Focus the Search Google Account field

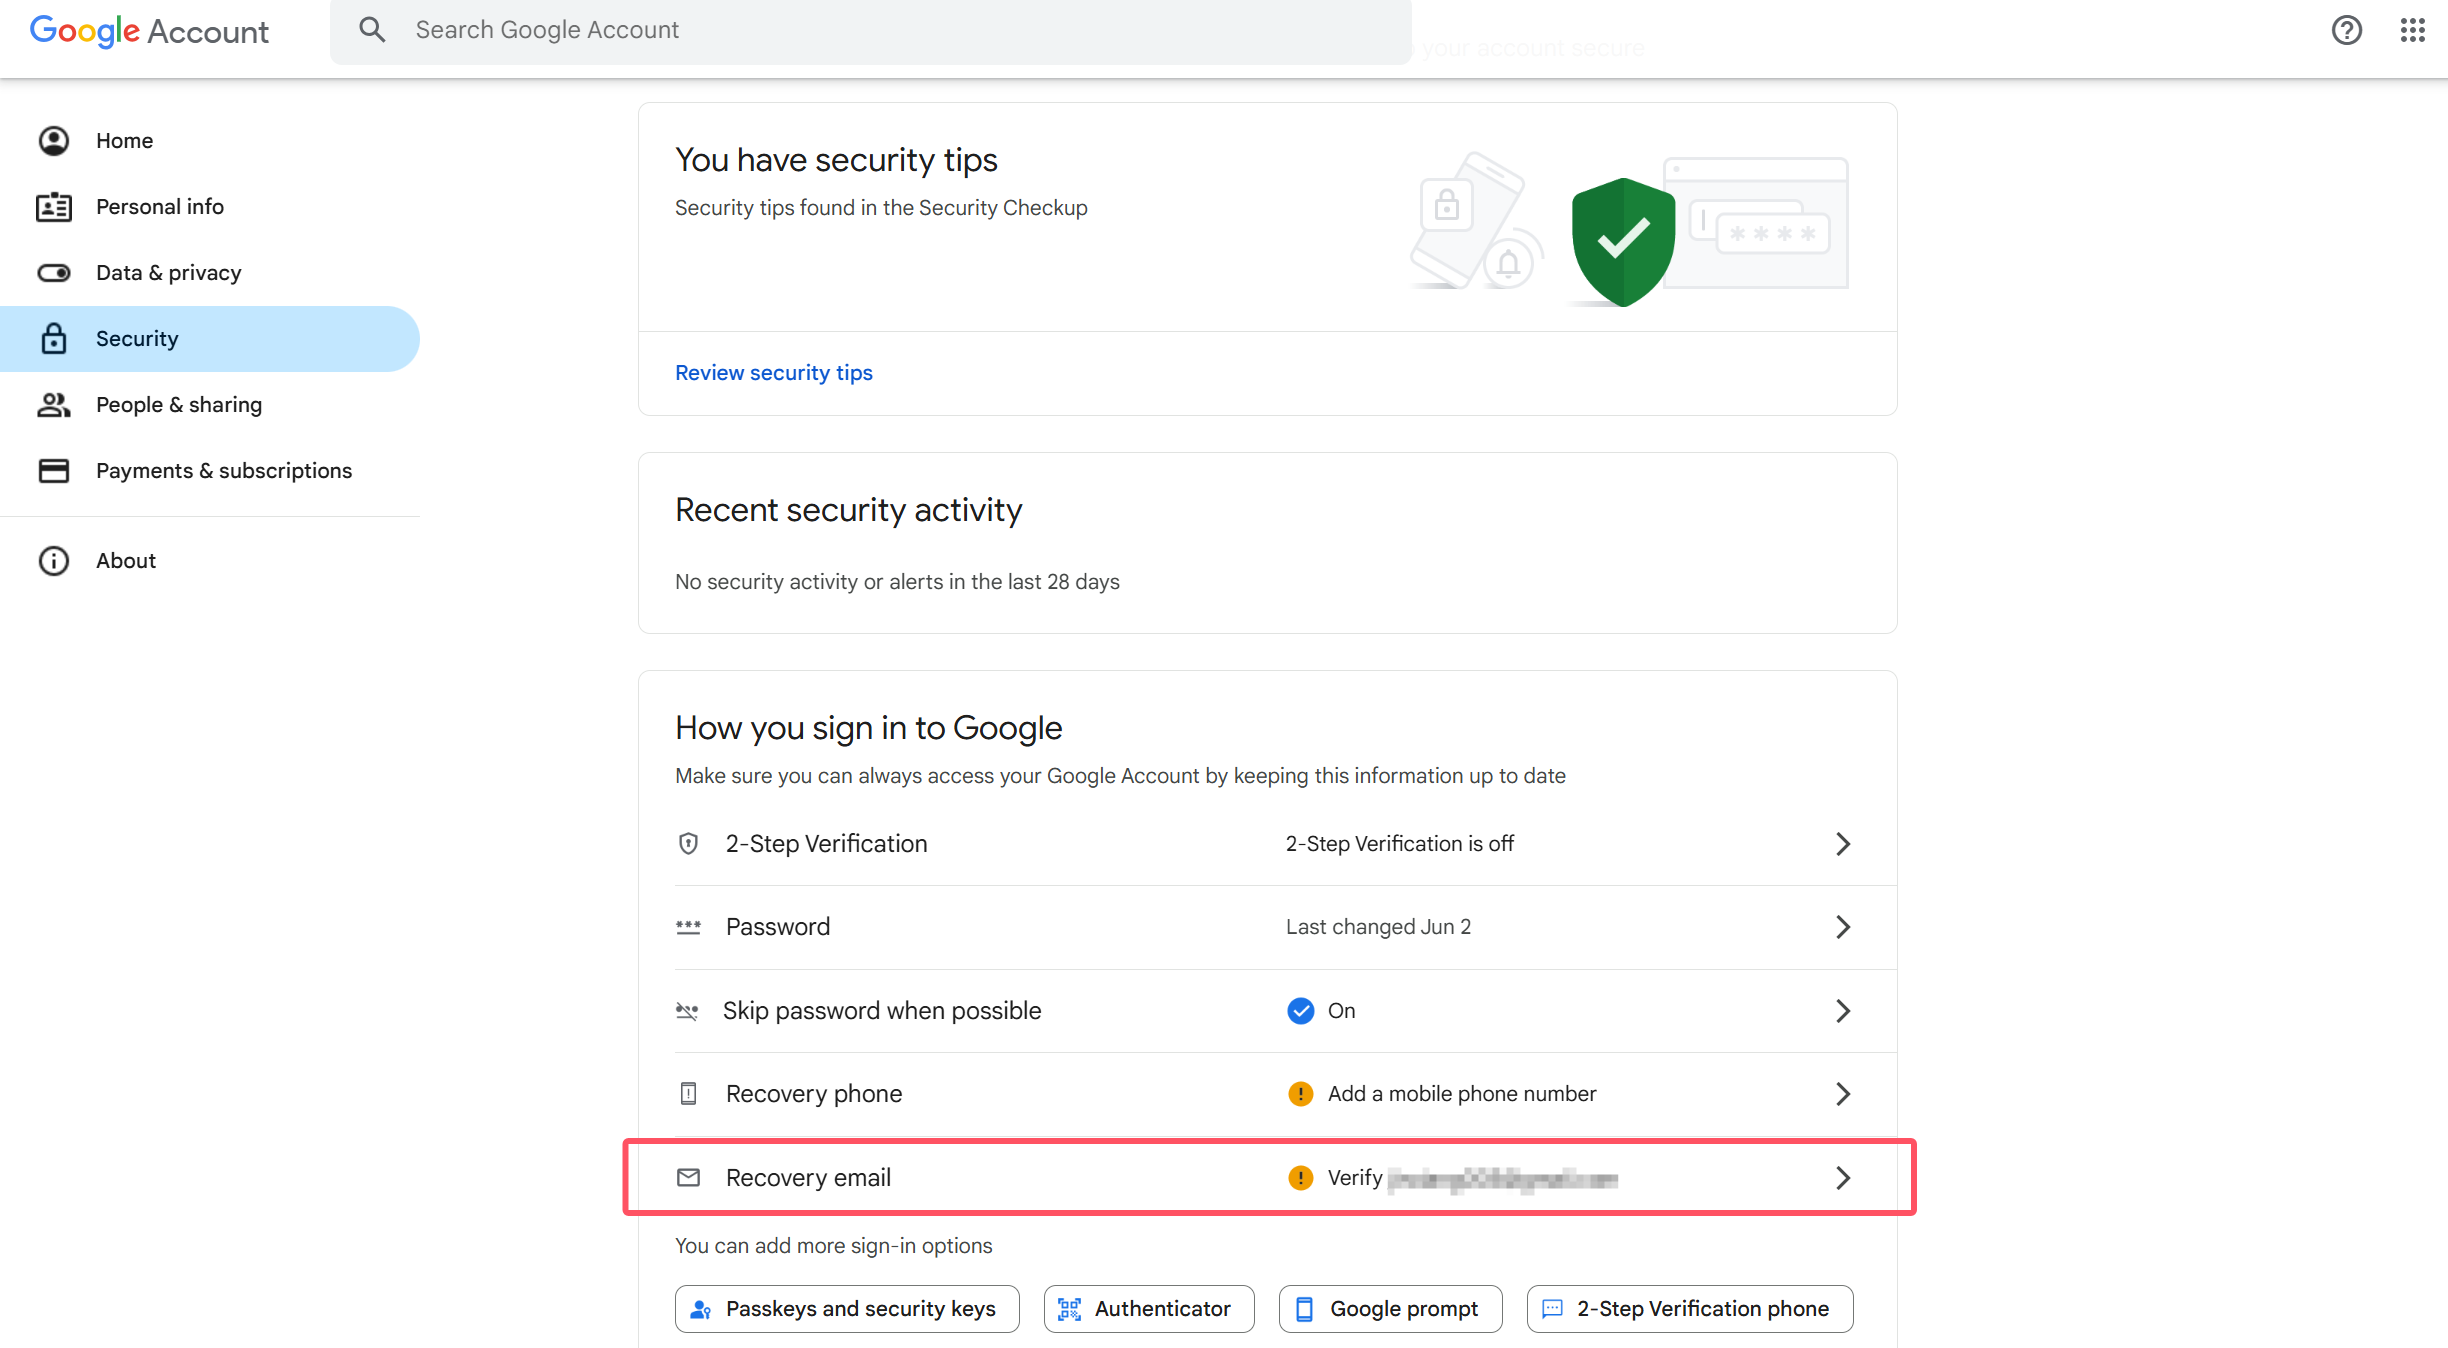(x=870, y=31)
